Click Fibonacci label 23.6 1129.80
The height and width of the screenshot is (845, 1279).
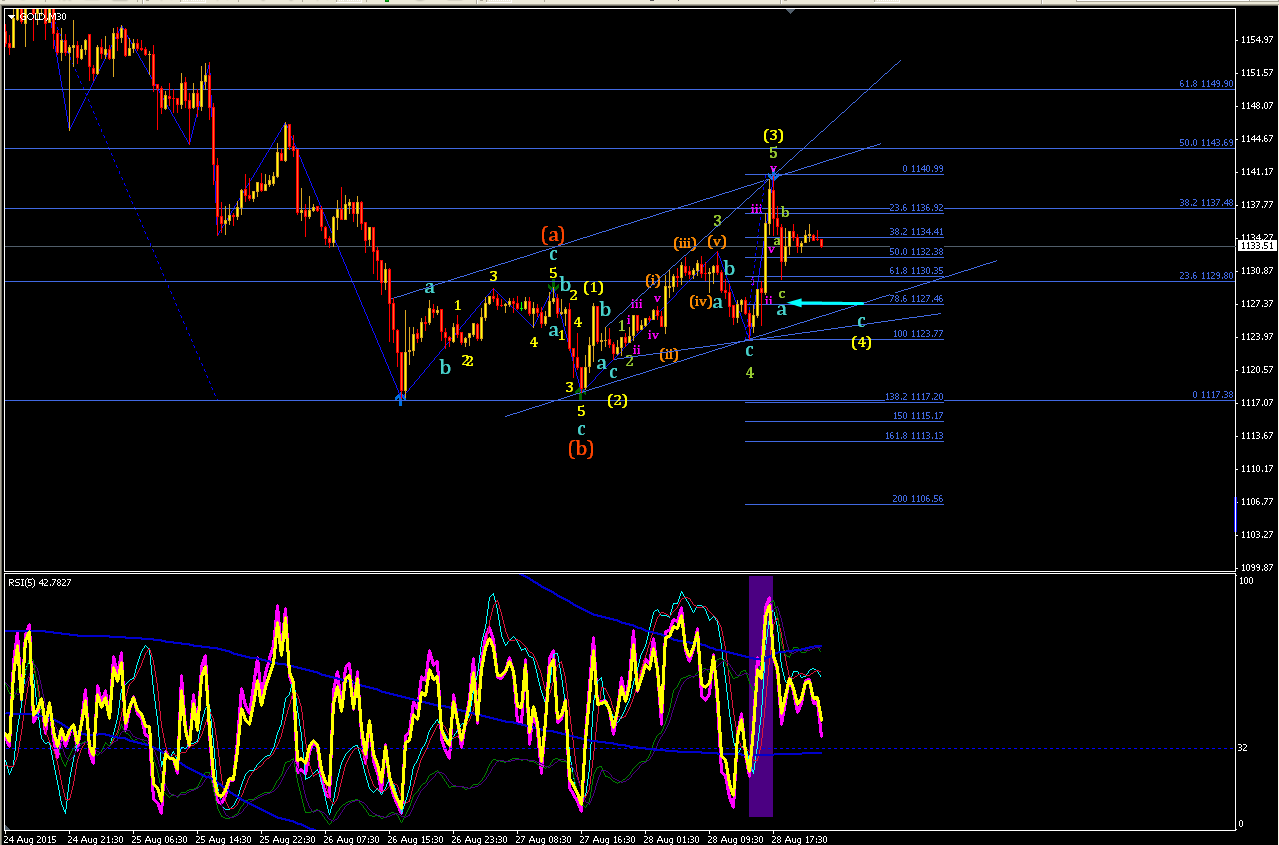[x=1206, y=276]
